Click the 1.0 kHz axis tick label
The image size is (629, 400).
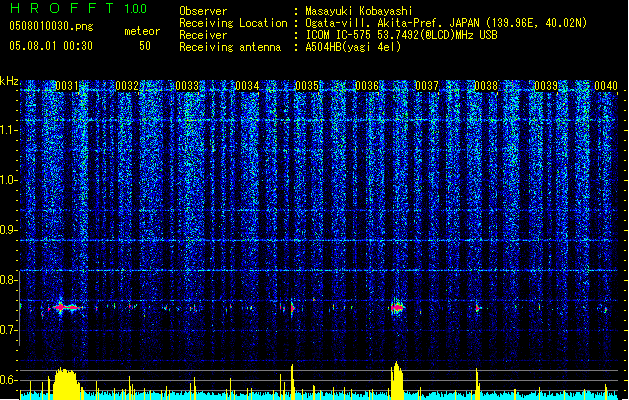(8, 180)
